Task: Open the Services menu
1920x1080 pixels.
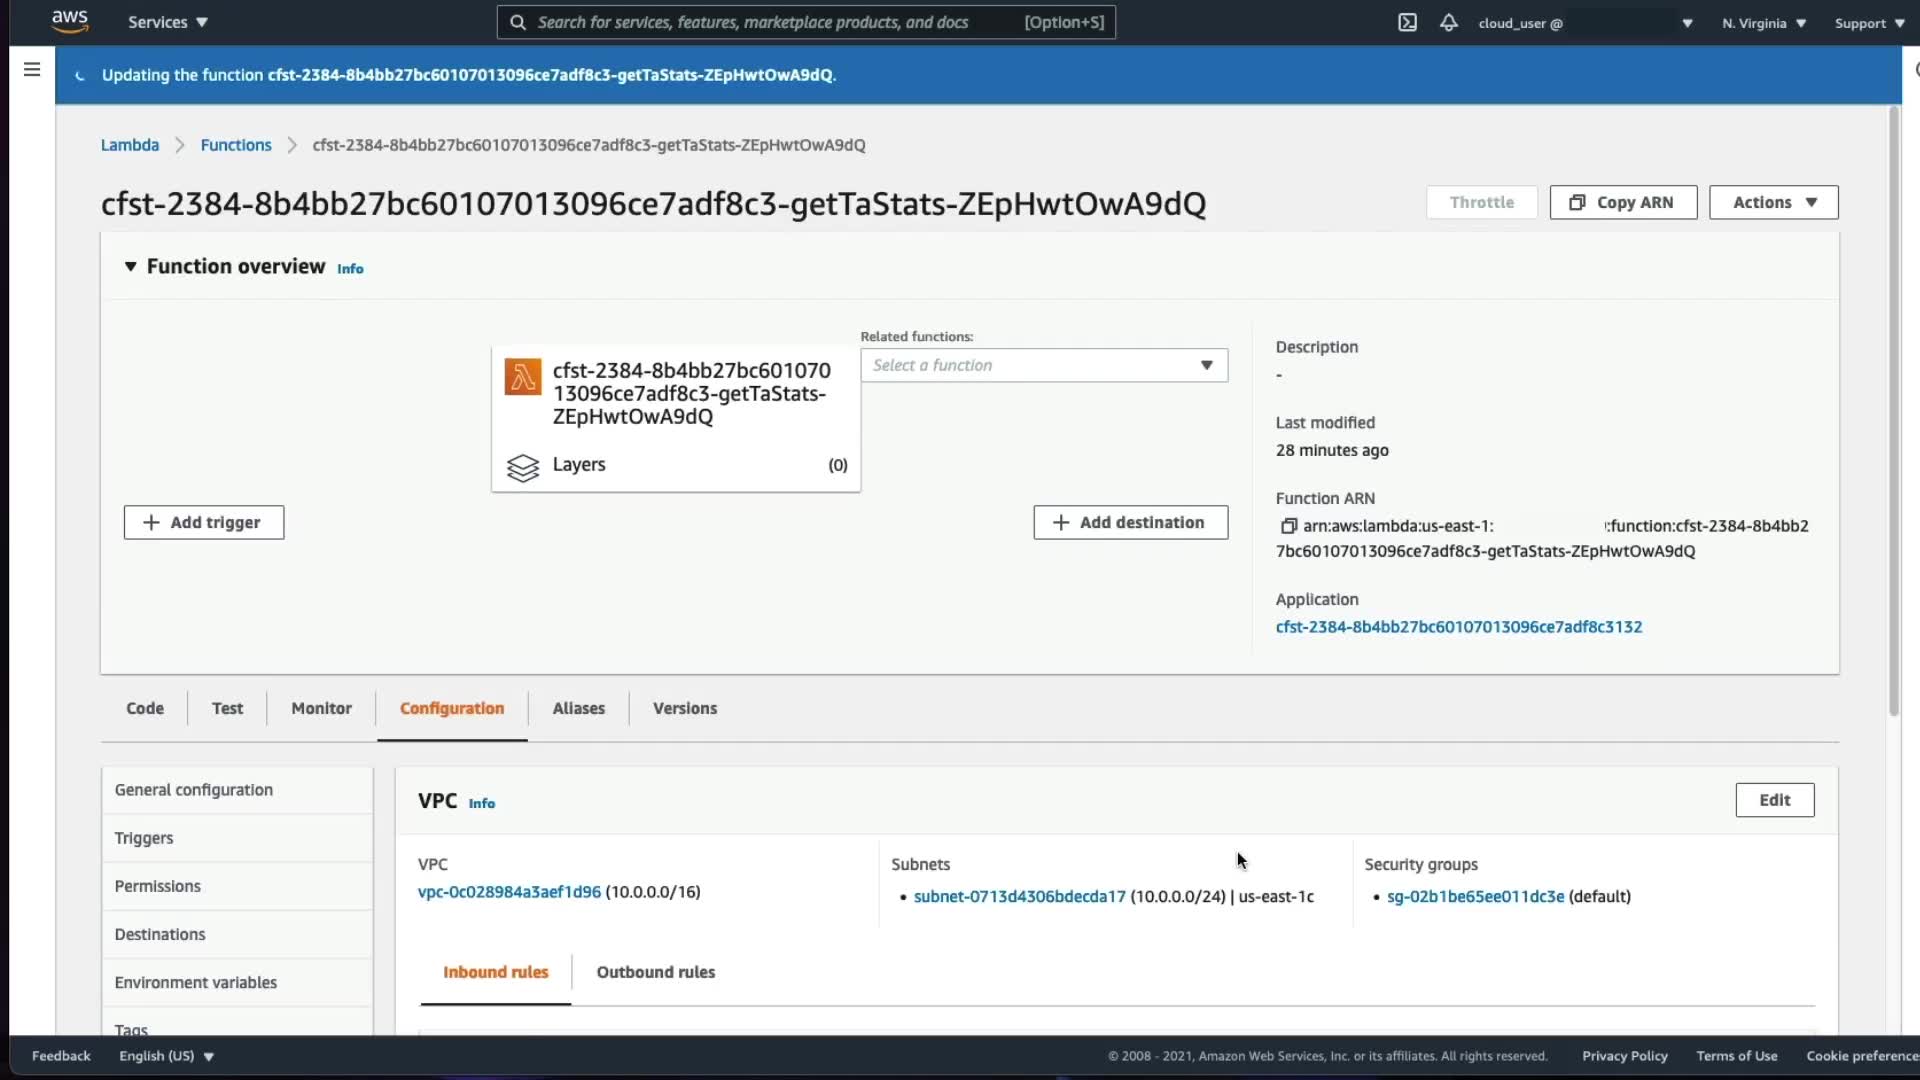Action: 167,22
